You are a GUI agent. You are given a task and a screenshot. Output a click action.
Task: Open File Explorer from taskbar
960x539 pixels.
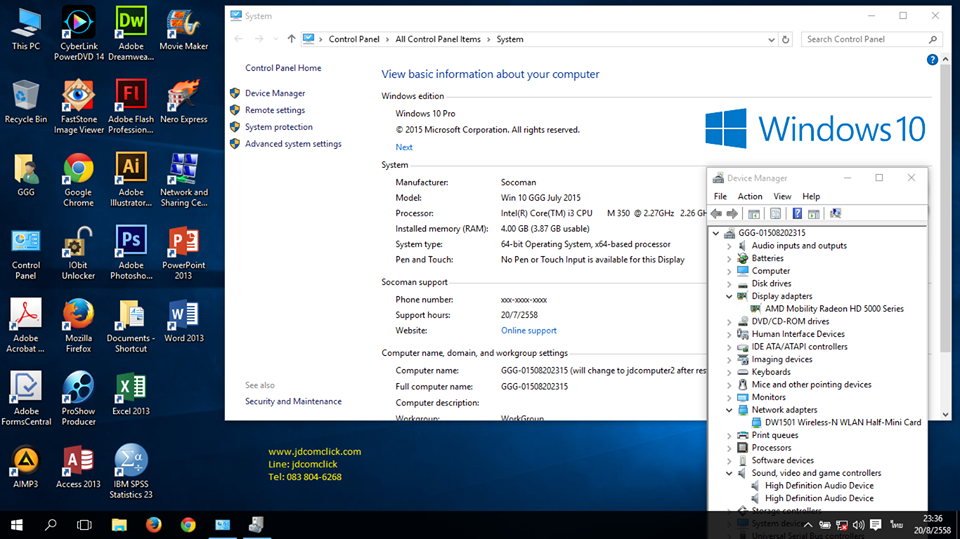[x=119, y=525]
